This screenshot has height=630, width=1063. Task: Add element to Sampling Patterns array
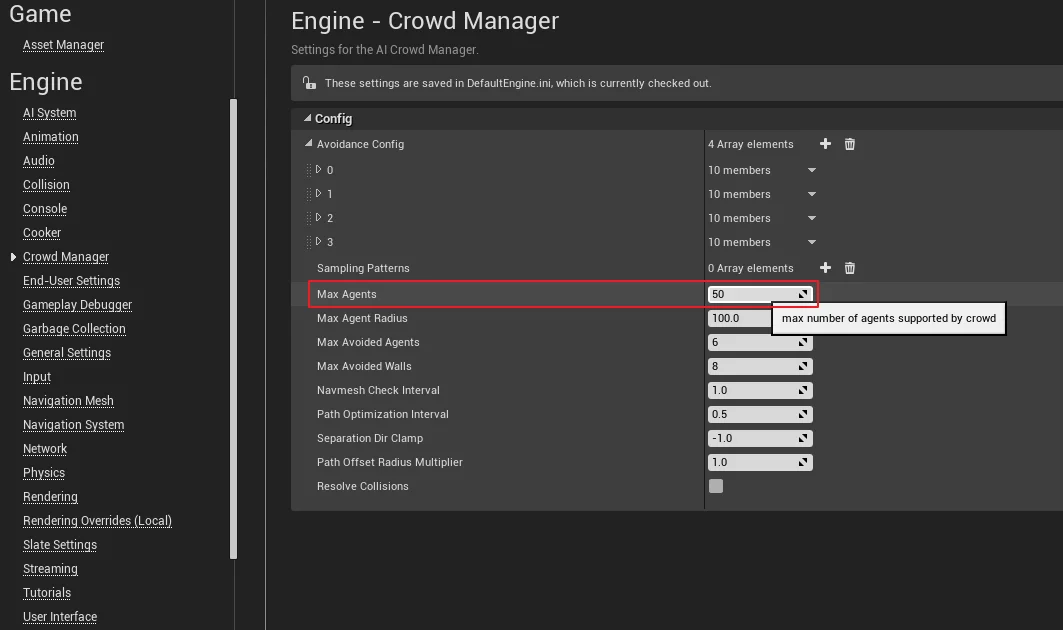pyautogui.click(x=825, y=268)
